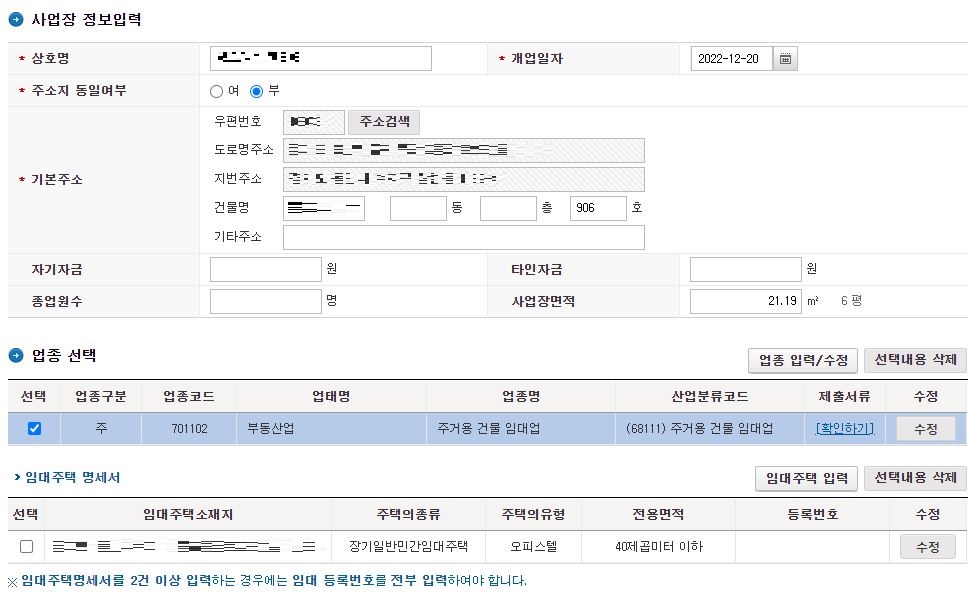Click the 임대주택 입력 button
Viewport: 980px width, 601px height.
805,478
